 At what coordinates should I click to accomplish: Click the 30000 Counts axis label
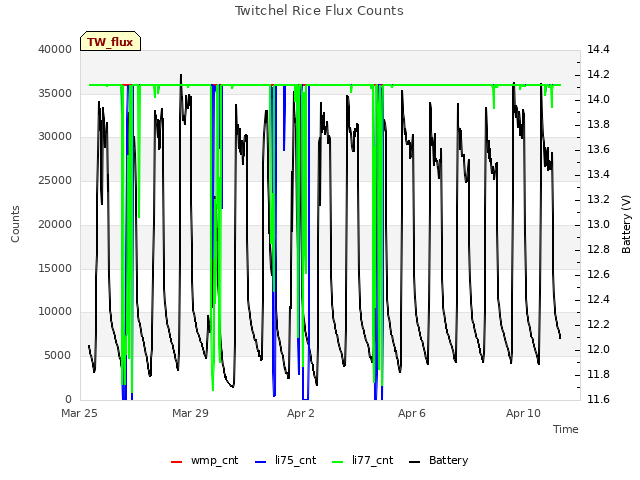(55, 137)
